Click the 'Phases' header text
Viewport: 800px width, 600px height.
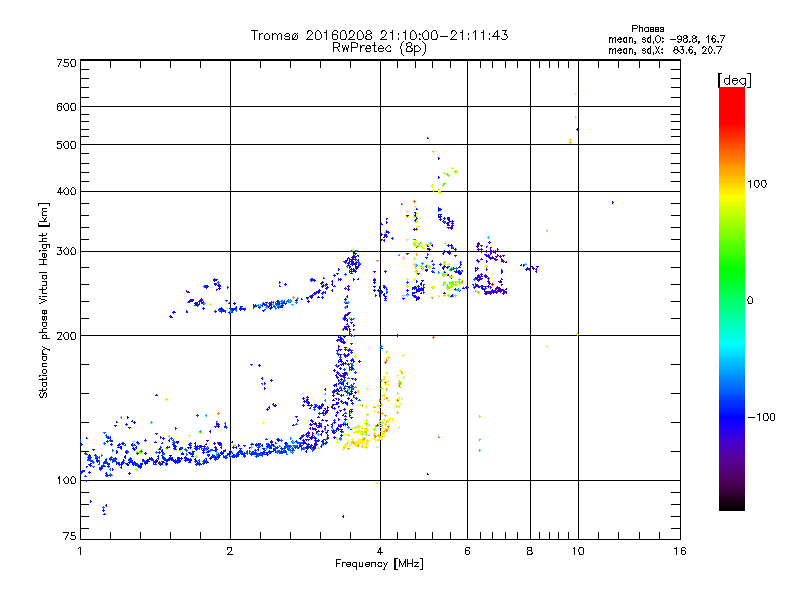click(647, 29)
